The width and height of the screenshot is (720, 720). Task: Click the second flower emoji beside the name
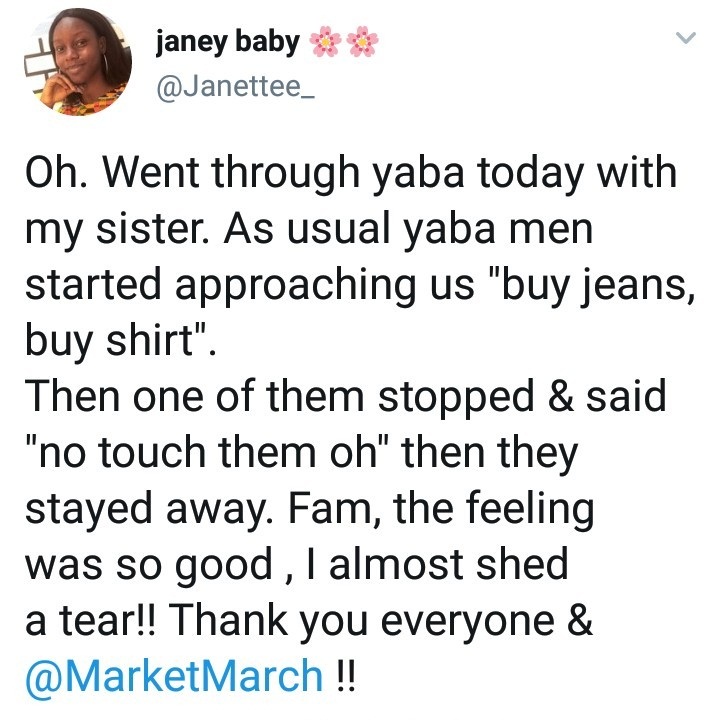click(366, 41)
